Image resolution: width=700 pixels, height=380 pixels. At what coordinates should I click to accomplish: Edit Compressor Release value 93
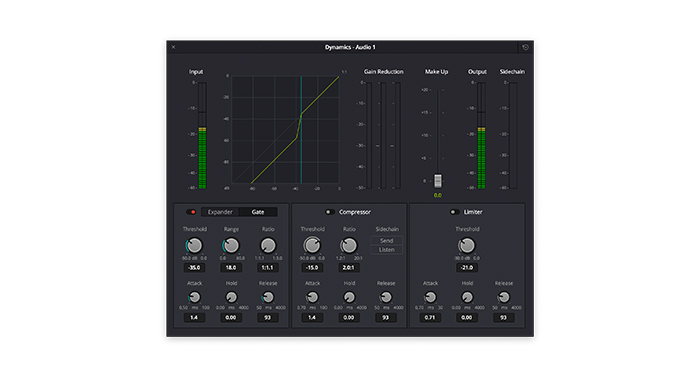386,317
